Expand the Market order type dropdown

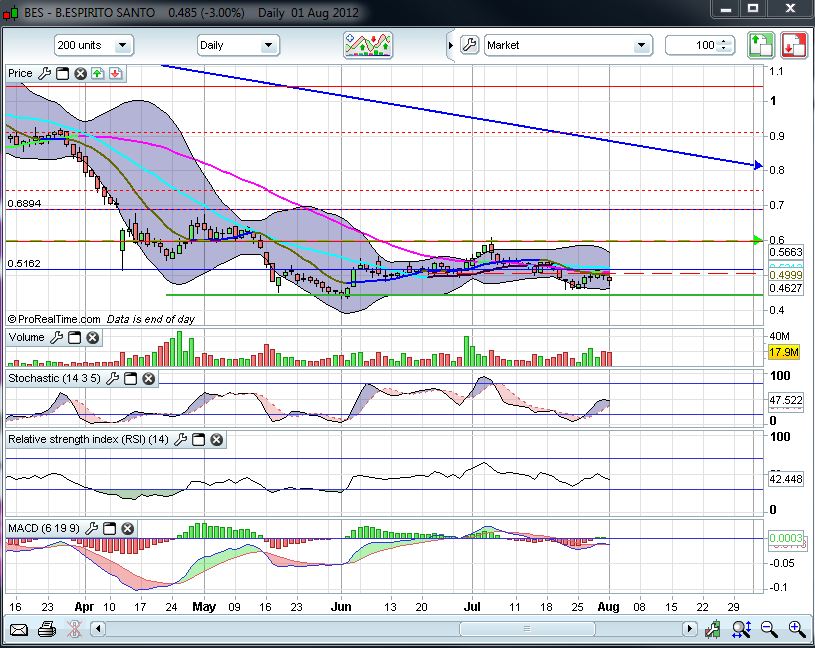(x=641, y=45)
